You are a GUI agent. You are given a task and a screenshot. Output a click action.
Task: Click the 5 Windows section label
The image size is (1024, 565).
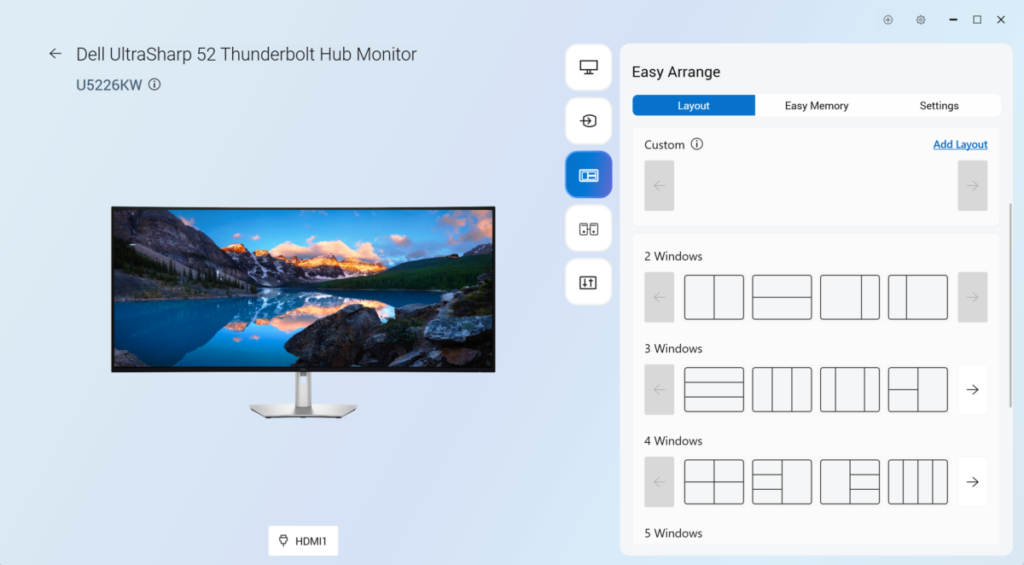[x=673, y=533]
